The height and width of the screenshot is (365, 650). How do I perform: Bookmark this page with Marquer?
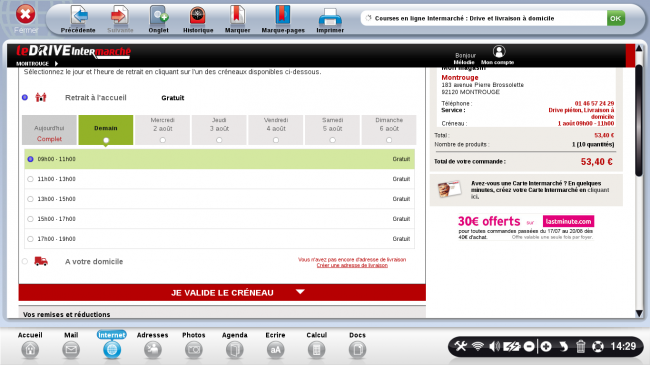[x=238, y=19]
